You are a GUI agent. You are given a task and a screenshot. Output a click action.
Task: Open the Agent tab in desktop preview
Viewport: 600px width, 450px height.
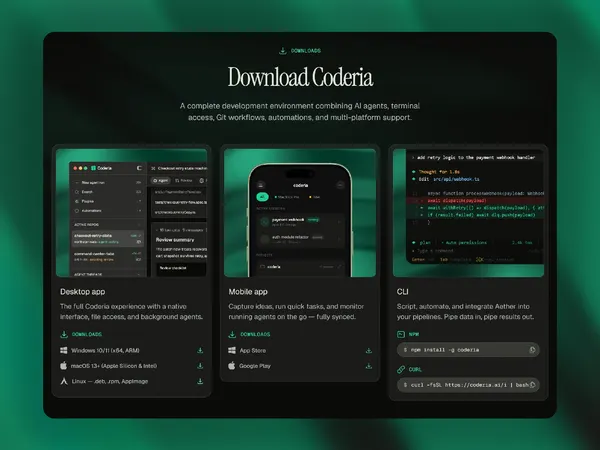[160, 180]
